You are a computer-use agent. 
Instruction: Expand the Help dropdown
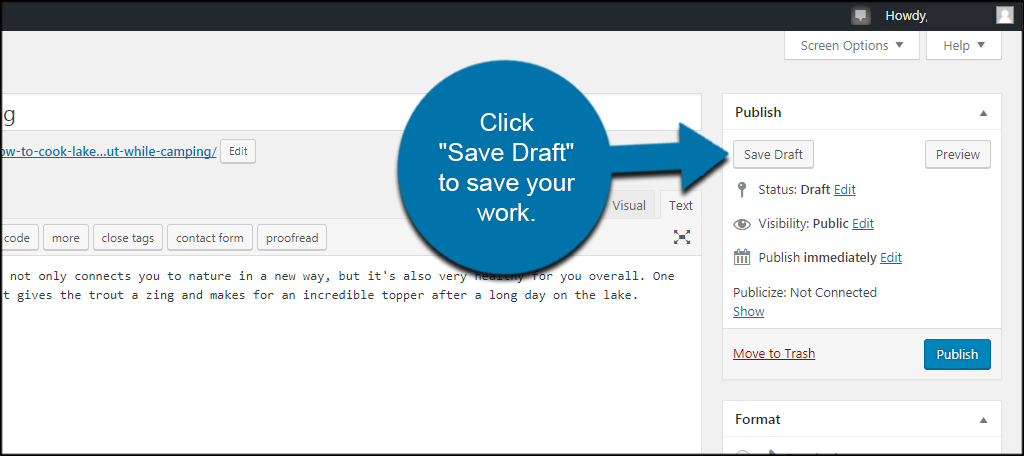[x=963, y=45]
